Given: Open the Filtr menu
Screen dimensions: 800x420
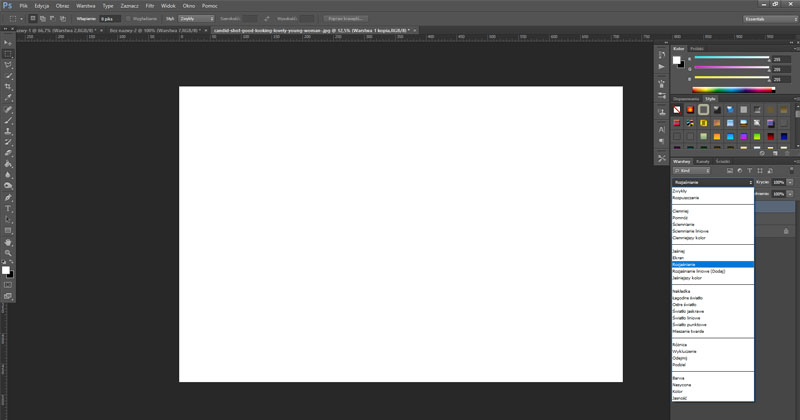Looking at the screenshot, I should (x=150, y=5).
